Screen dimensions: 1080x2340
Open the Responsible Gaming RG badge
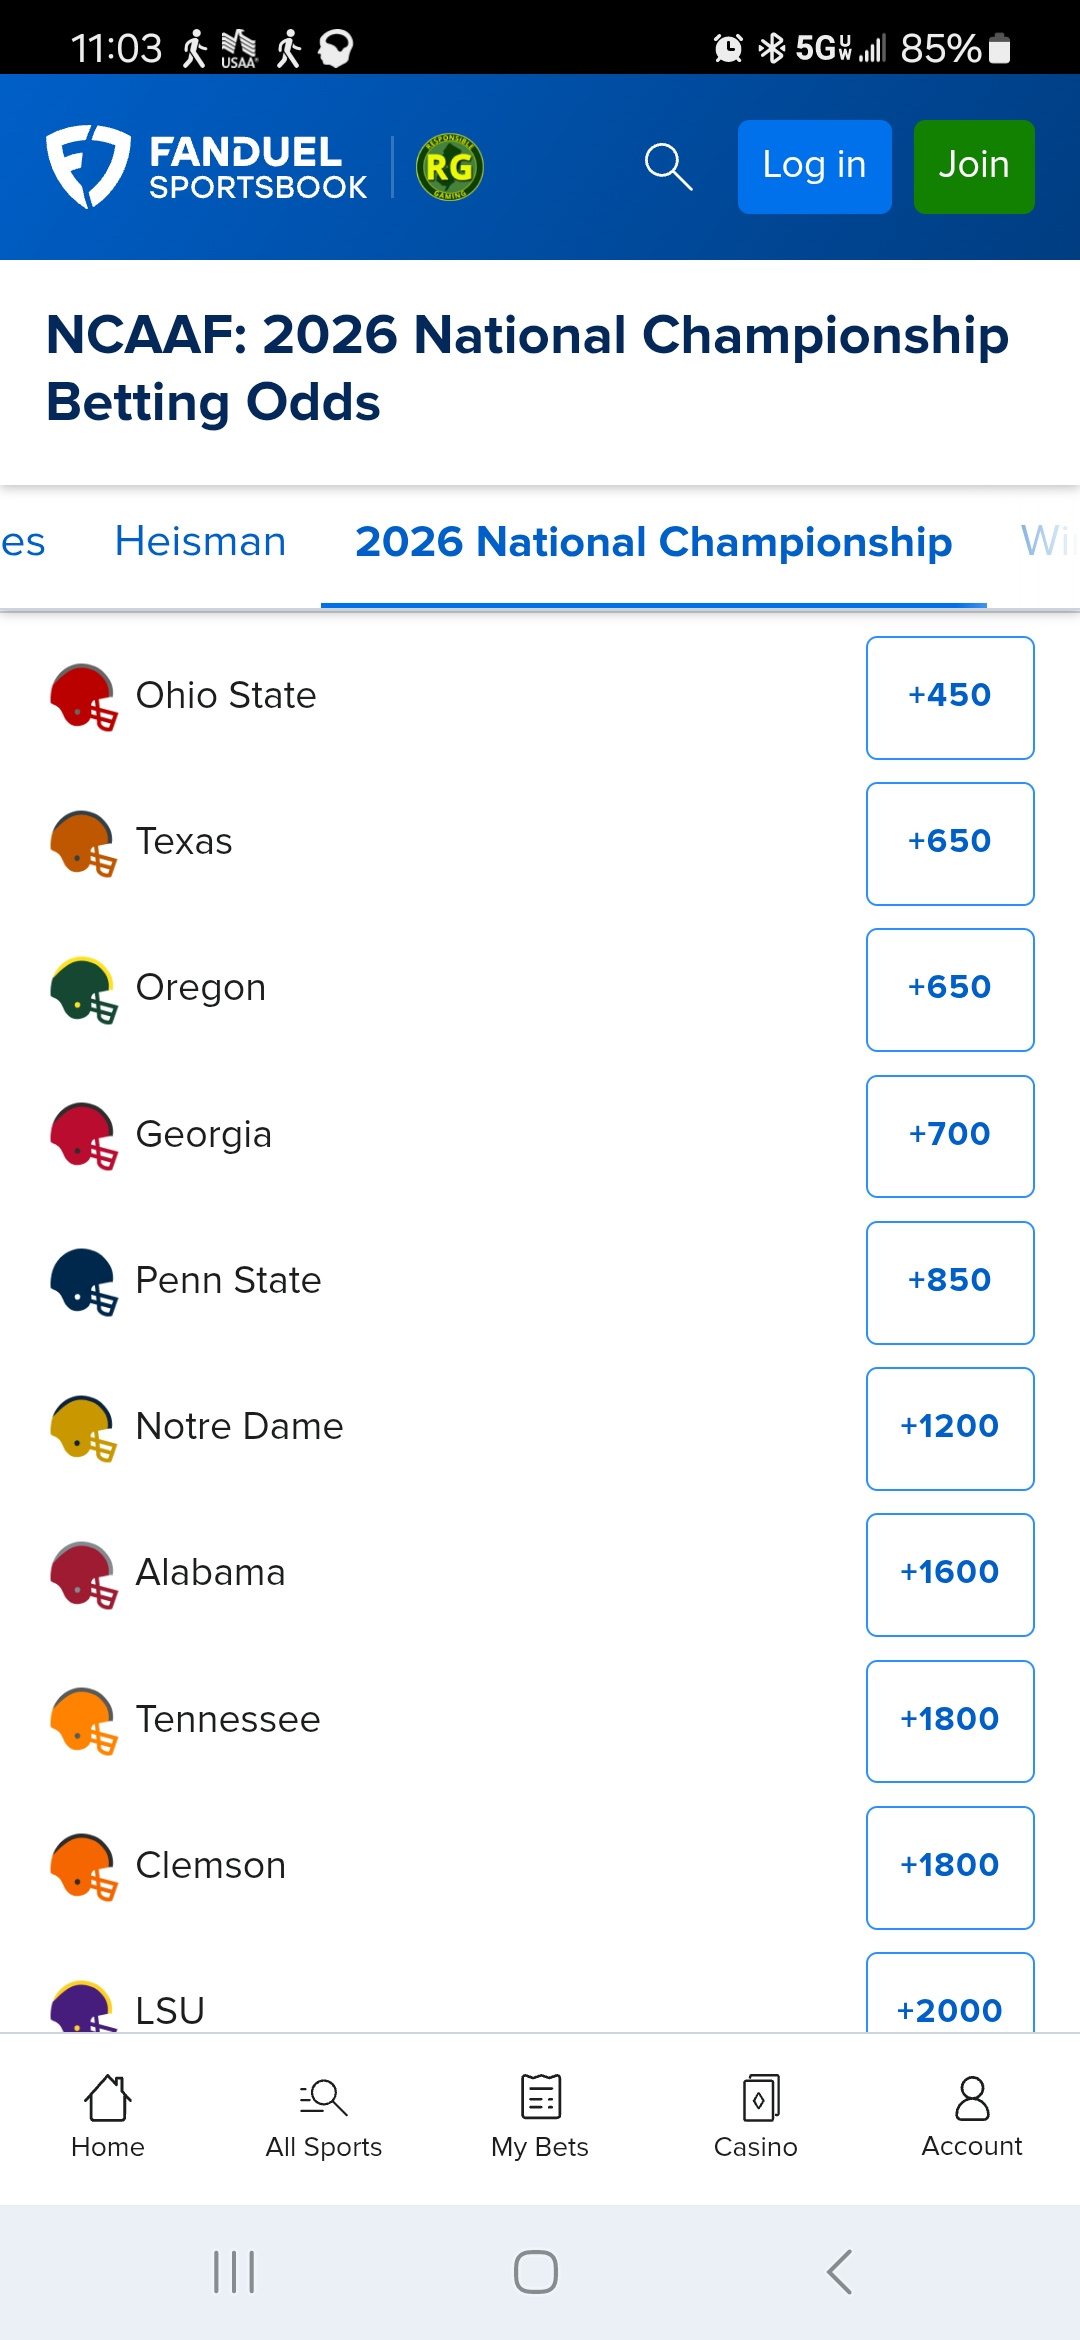click(x=449, y=167)
